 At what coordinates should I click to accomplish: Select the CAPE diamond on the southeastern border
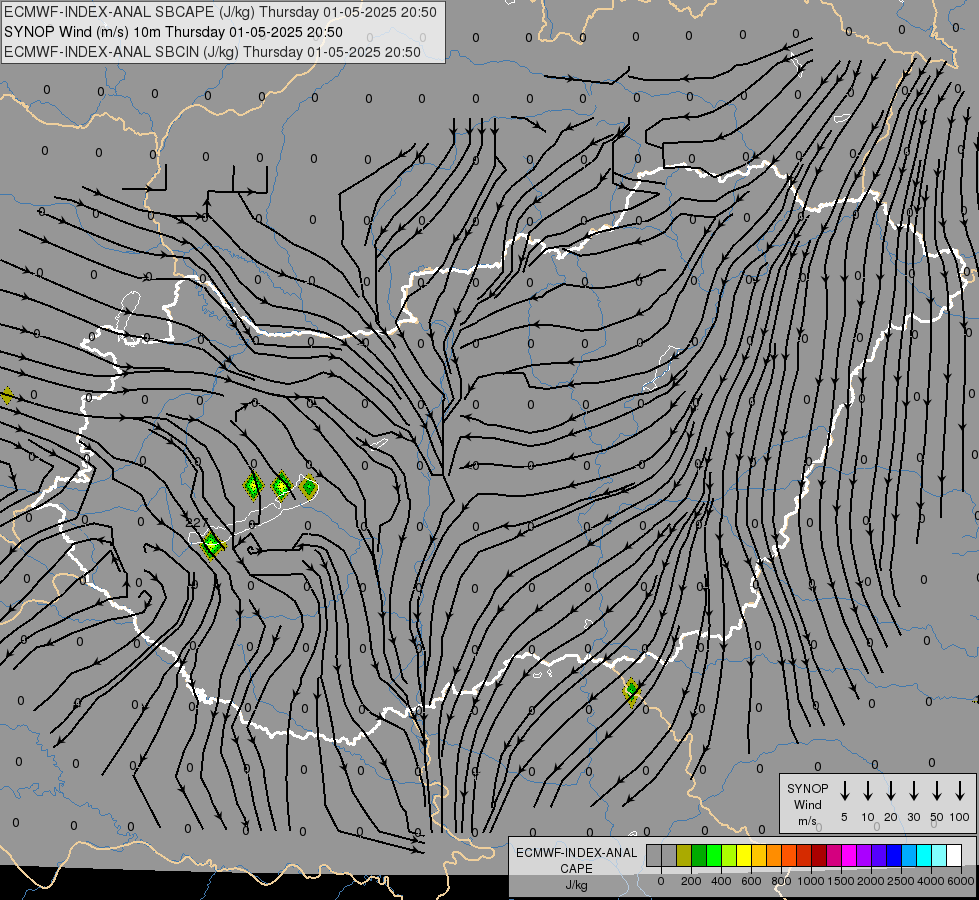point(631,691)
